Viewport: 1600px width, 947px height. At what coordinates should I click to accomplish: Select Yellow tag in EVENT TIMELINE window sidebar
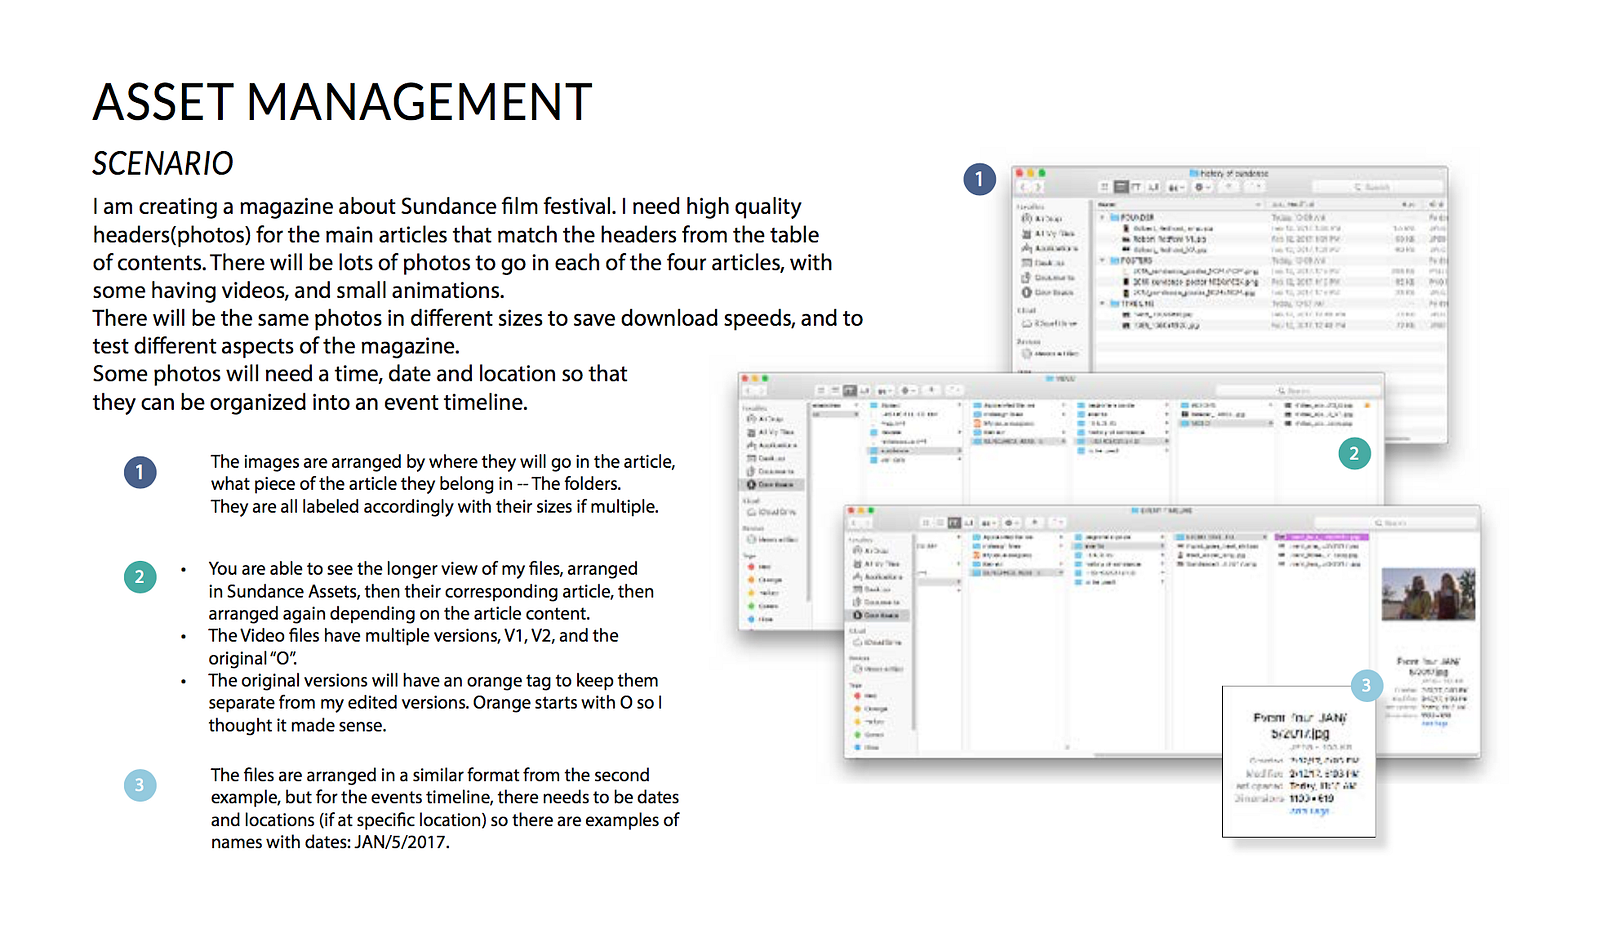[869, 721]
